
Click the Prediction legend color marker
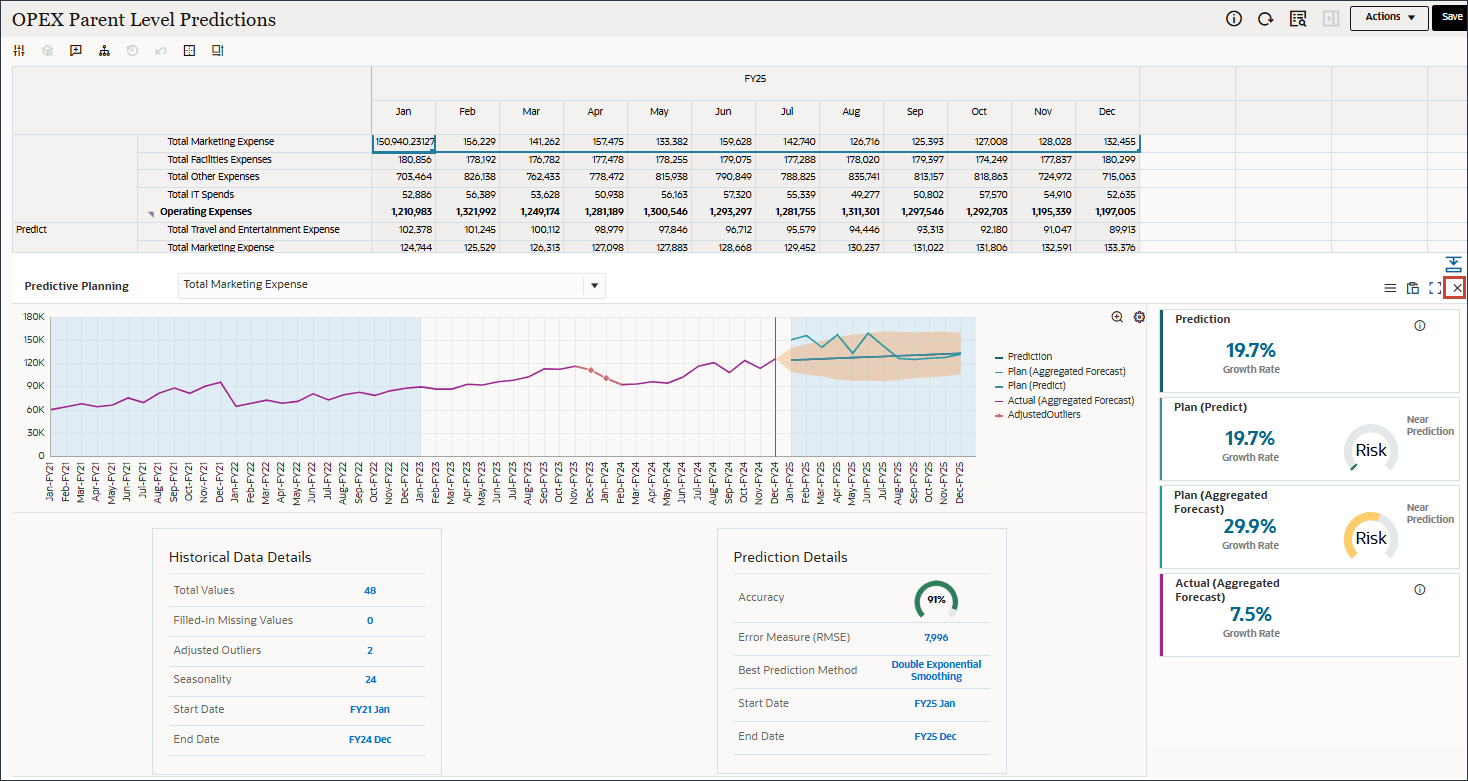coord(1000,357)
